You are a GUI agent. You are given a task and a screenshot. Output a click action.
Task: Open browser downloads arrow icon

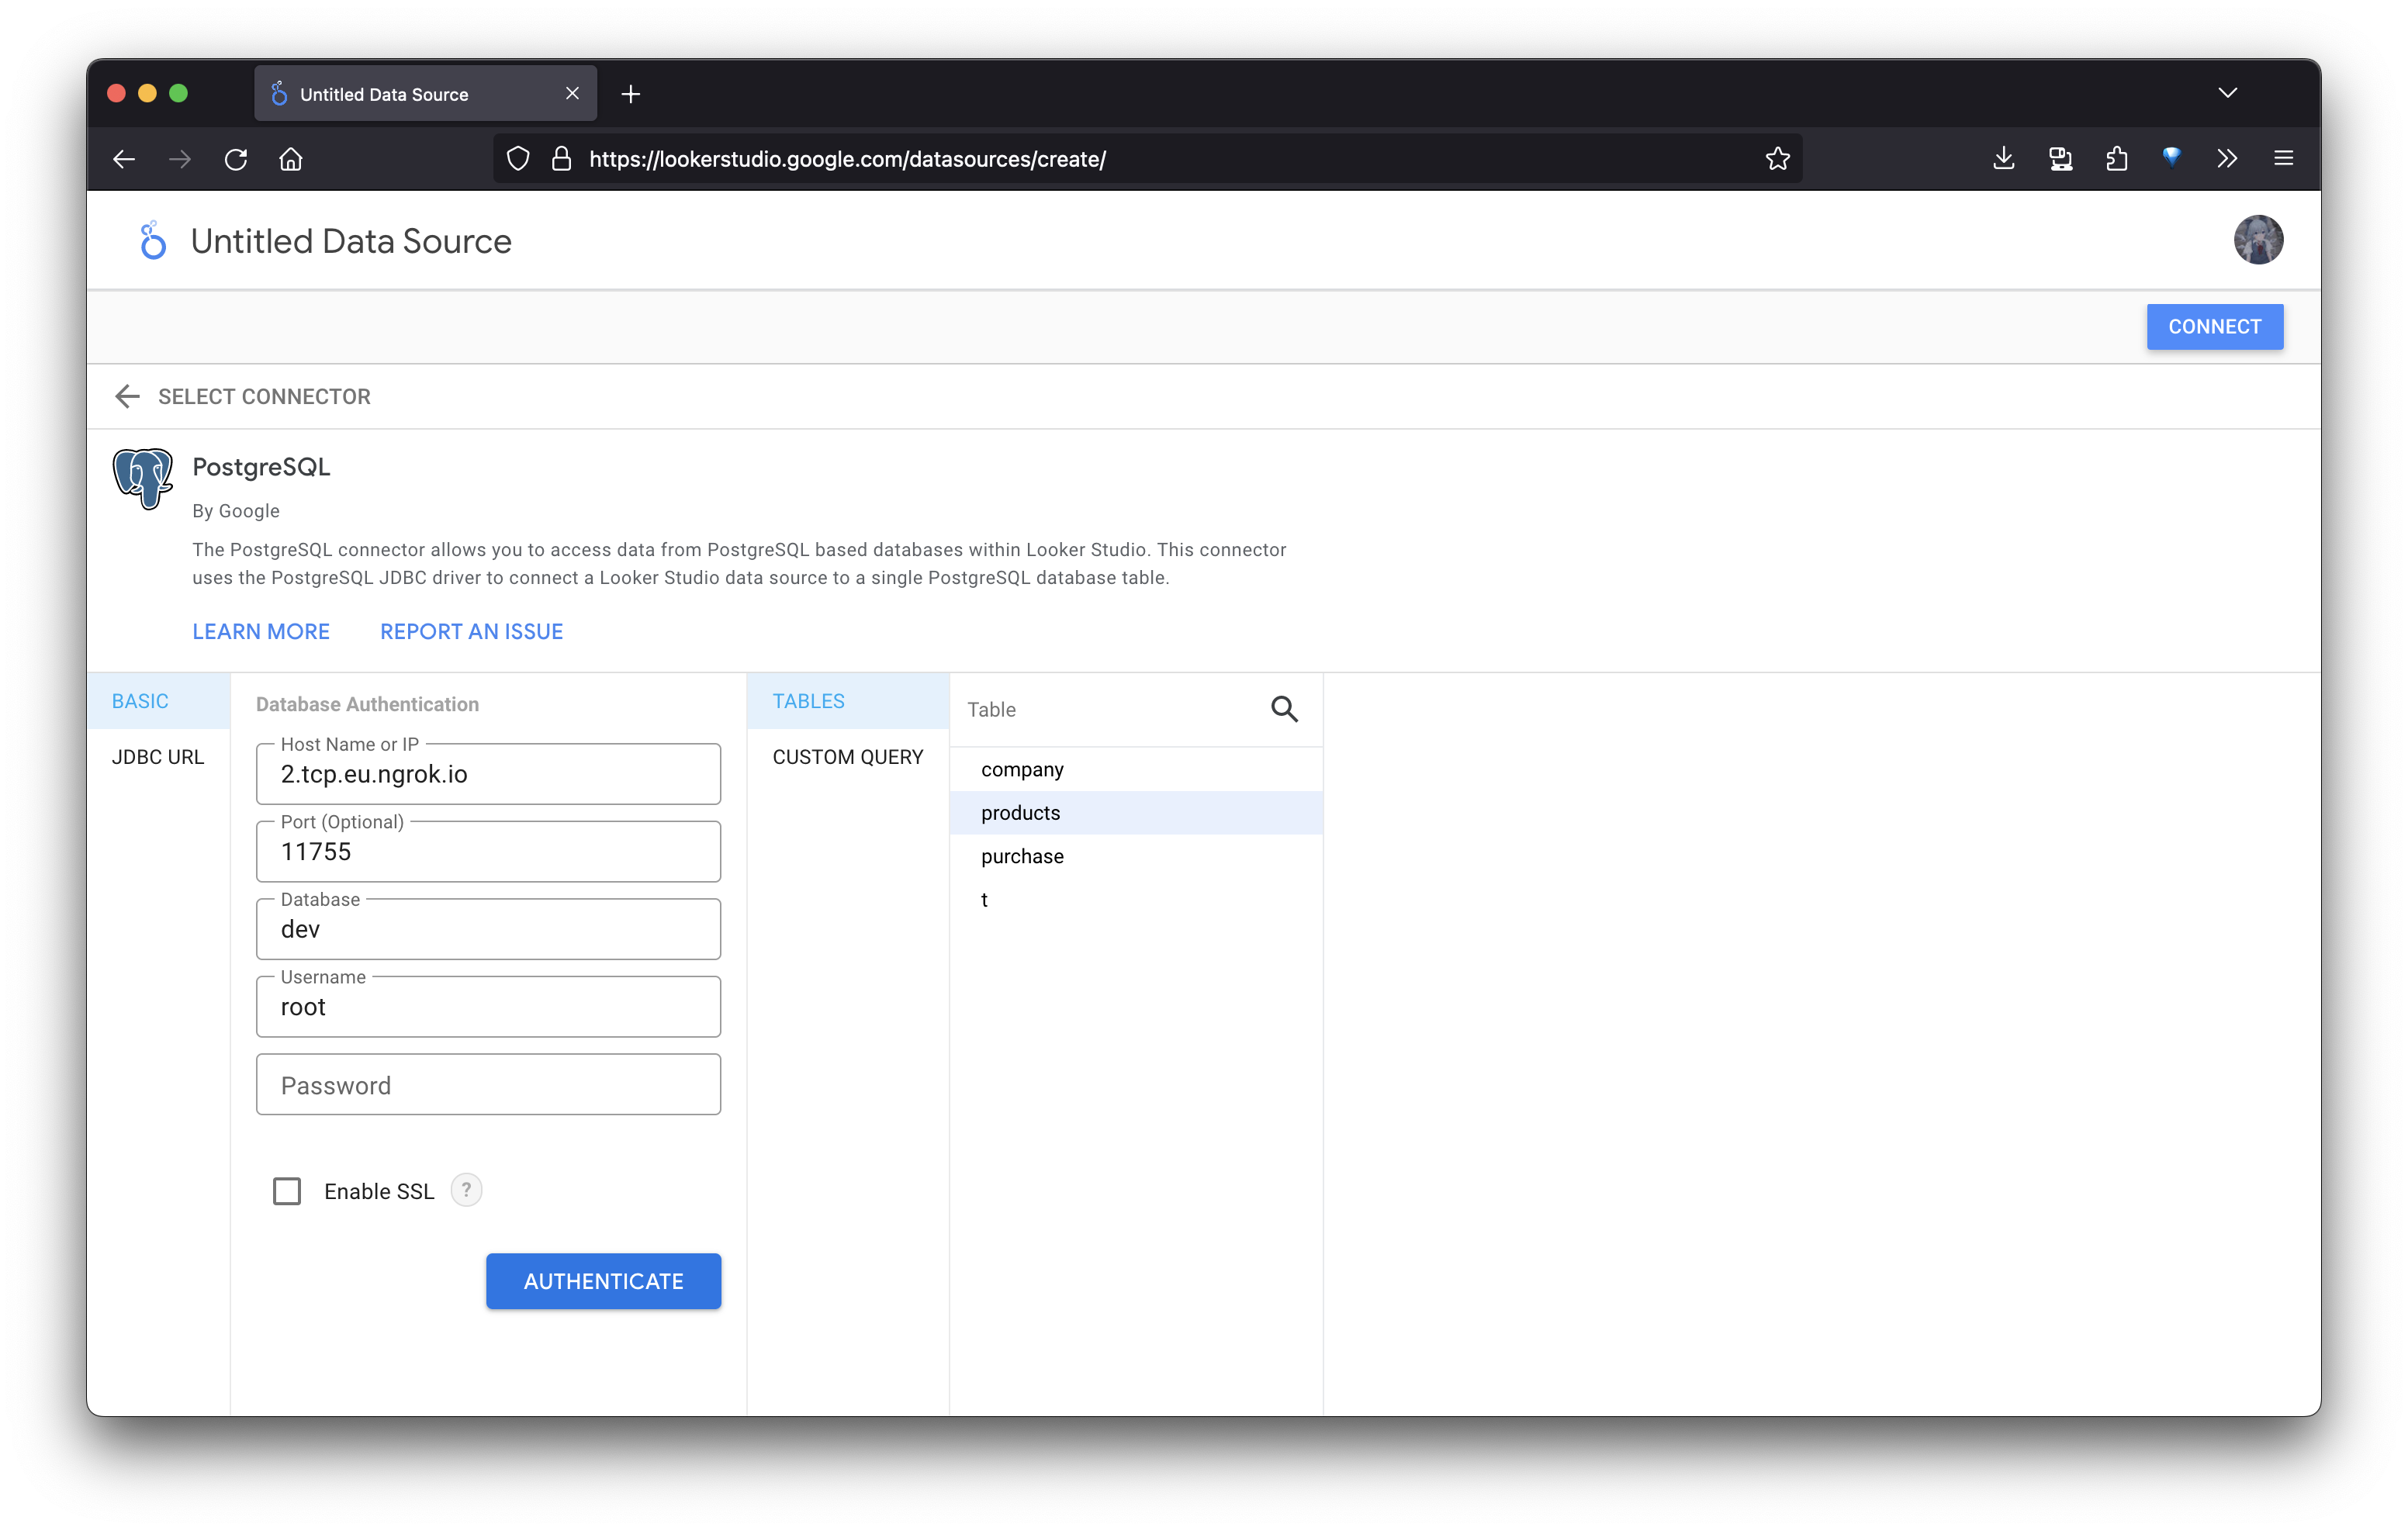pos(2003,159)
